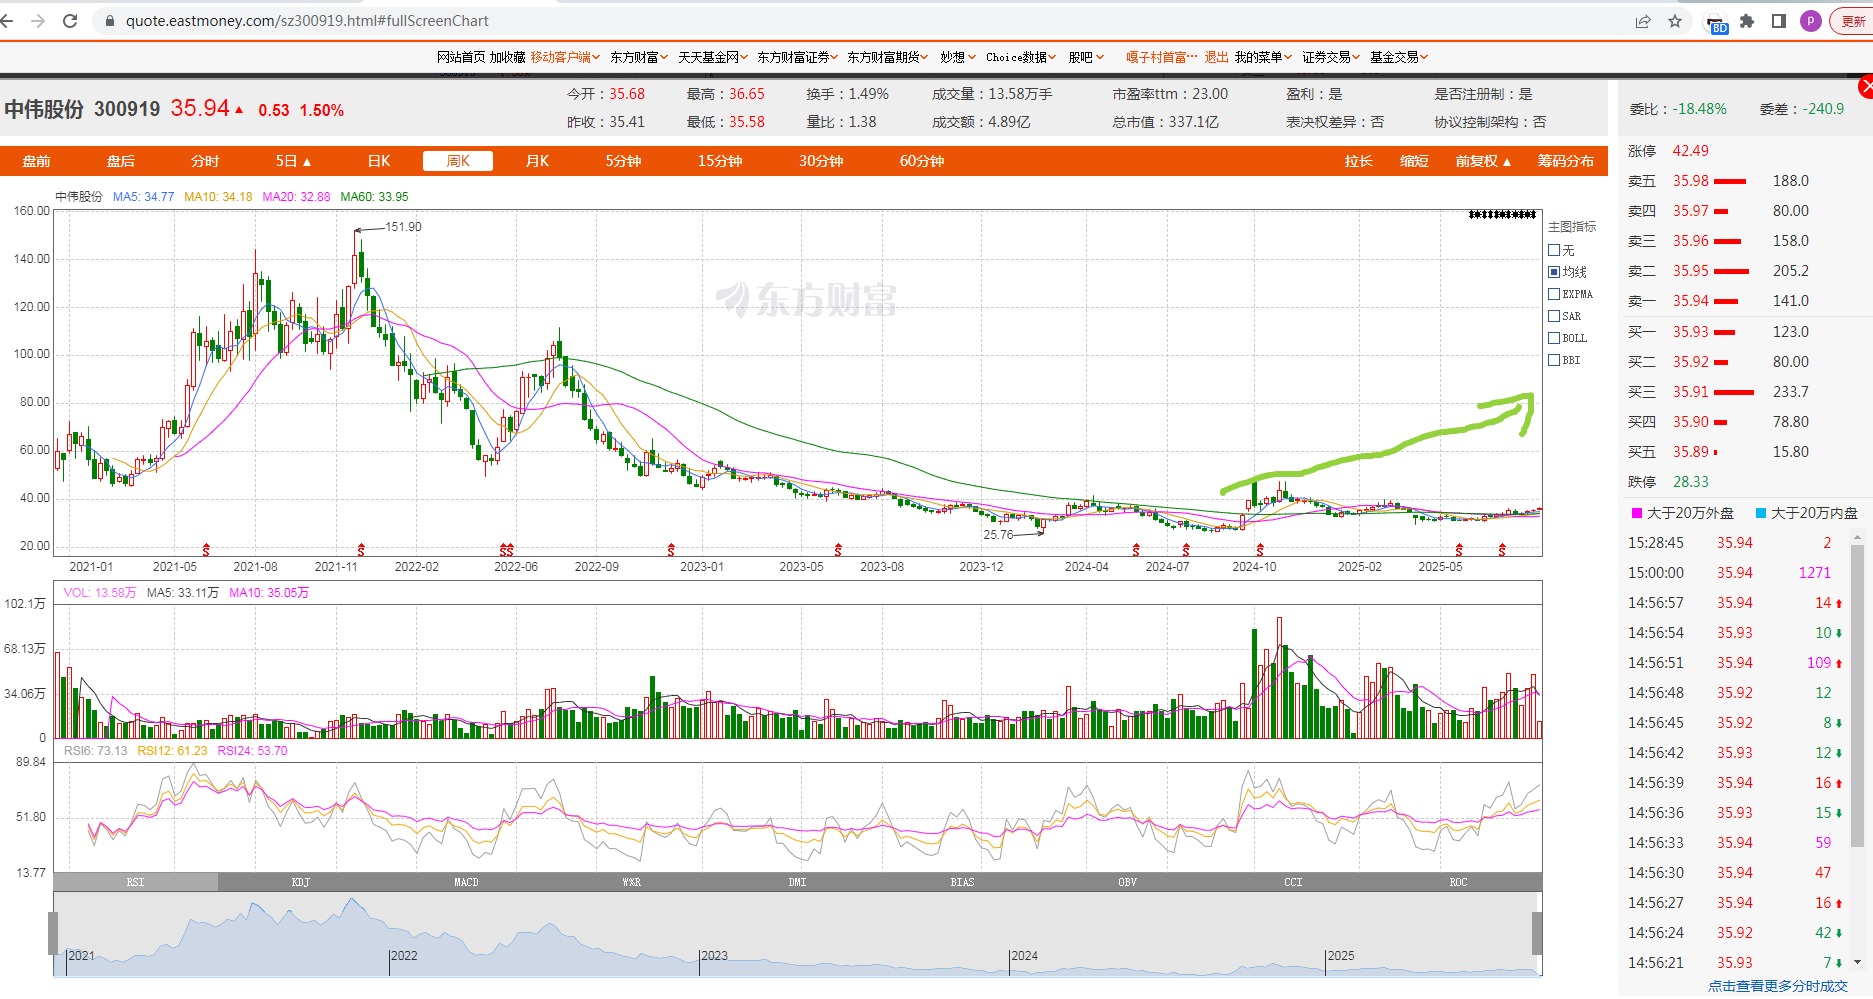Click the S marker near 2024-10
This screenshot has height=999, width=1873.
point(1260,550)
